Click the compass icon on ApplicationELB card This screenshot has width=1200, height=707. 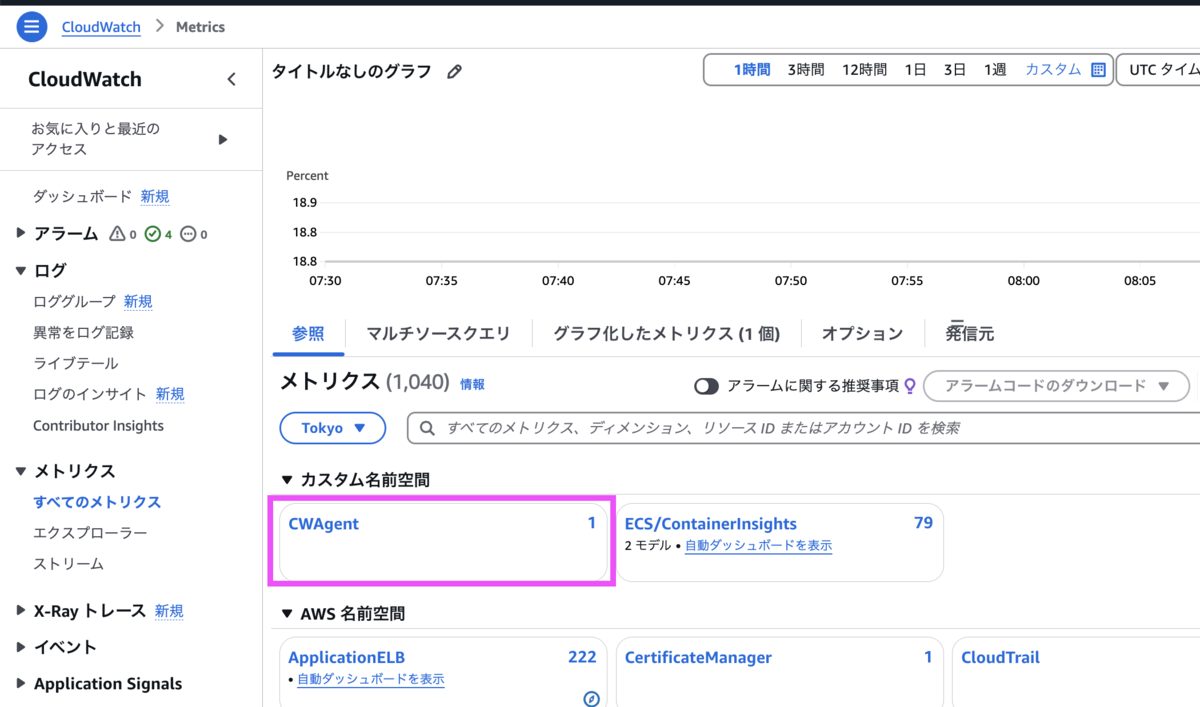[x=591, y=698]
